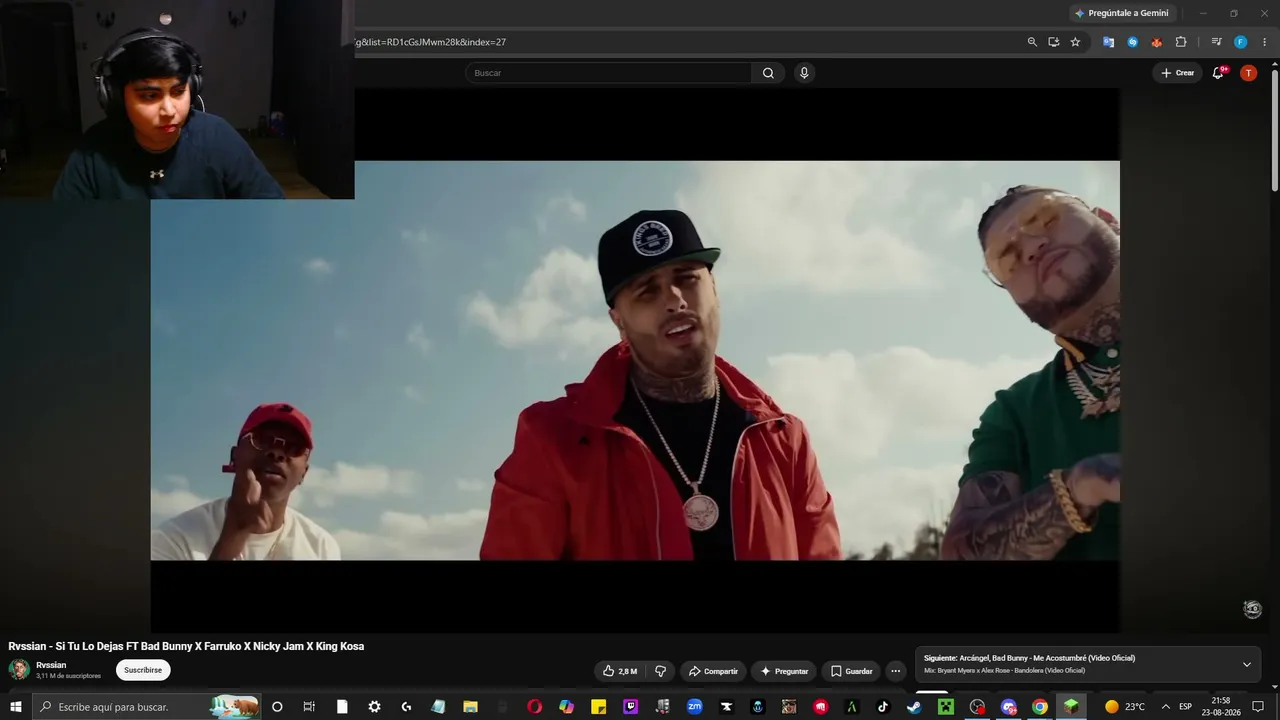This screenshot has width=1280, height=720.
Task: Save the video with Guardar
Action: coord(851,671)
